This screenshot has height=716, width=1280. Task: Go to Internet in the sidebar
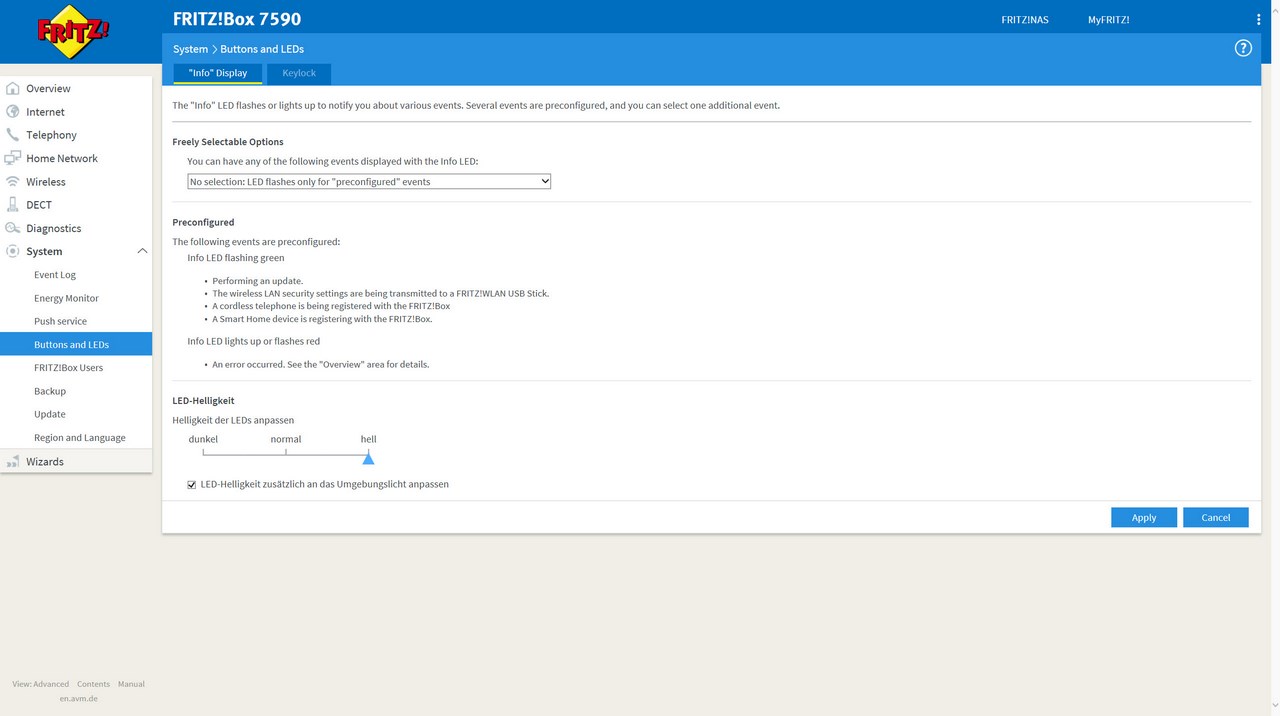coord(45,112)
